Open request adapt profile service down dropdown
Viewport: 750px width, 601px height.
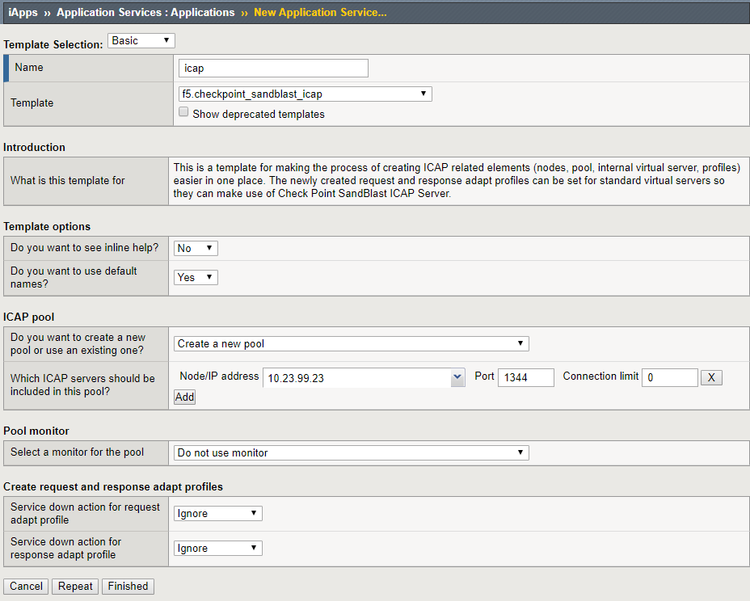[x=218, y=514]
